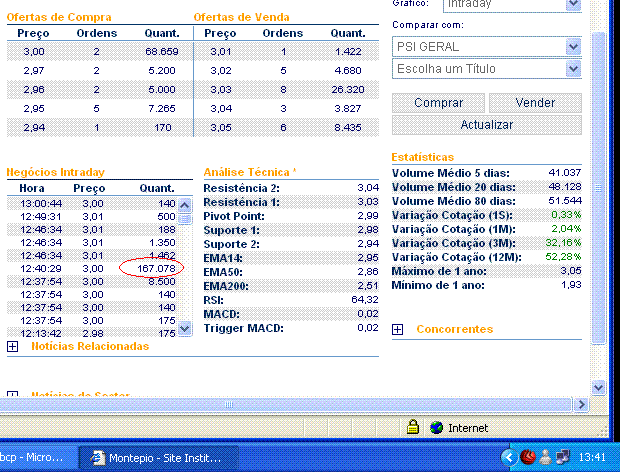This screenshot has height=473, width=621.
Task: Open the Concorrentes heading link
Action: [455, 329]
